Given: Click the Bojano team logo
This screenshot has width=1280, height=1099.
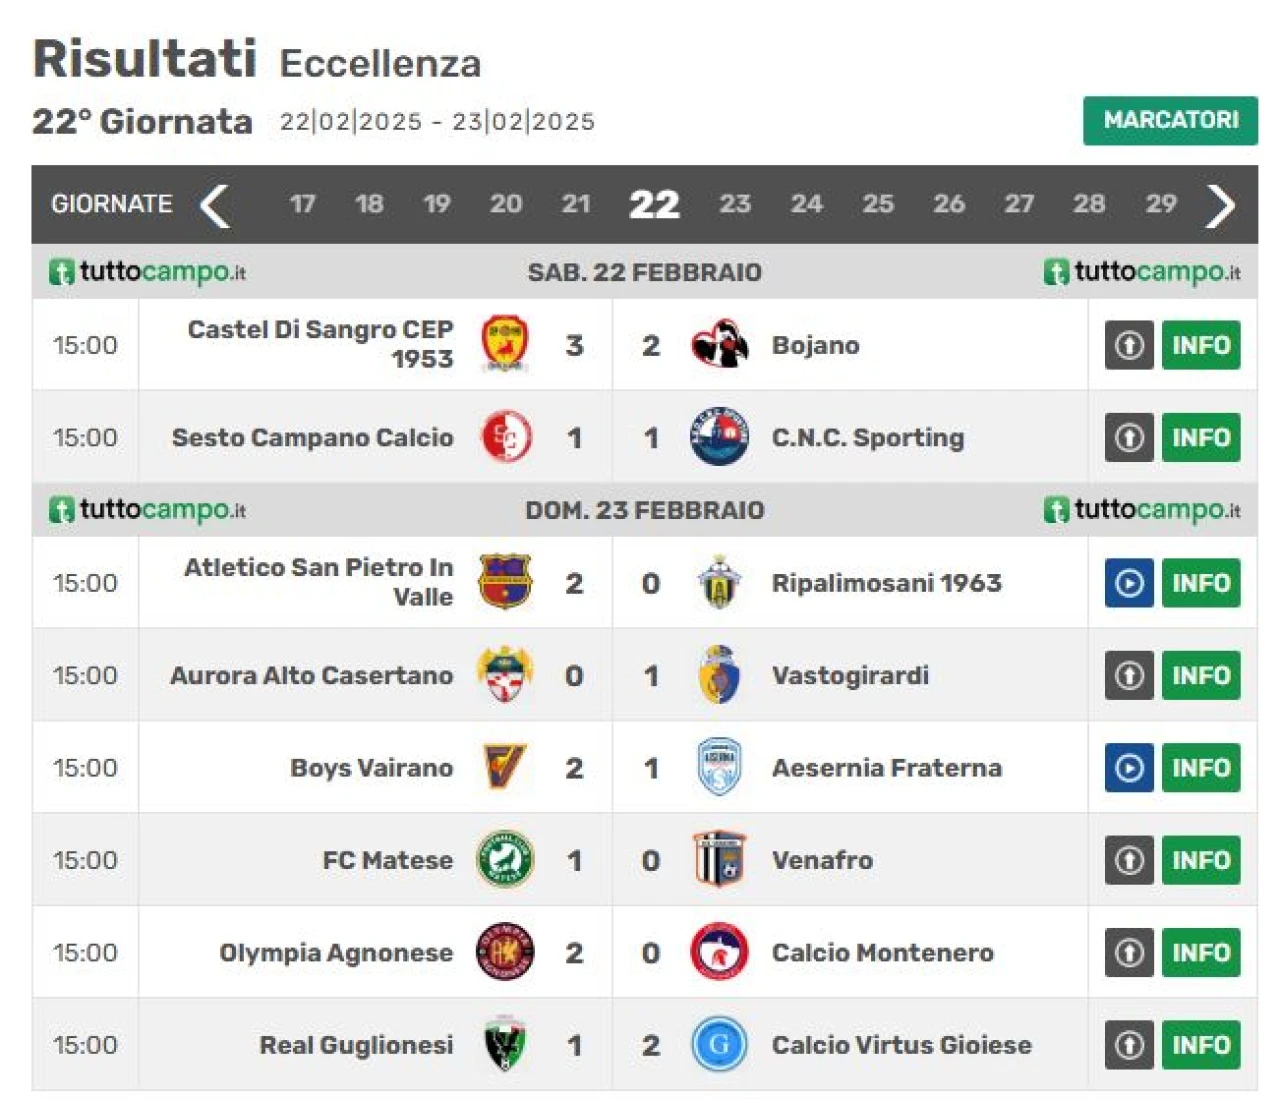Looking at the screenshot, I should [x=719, y=345].
